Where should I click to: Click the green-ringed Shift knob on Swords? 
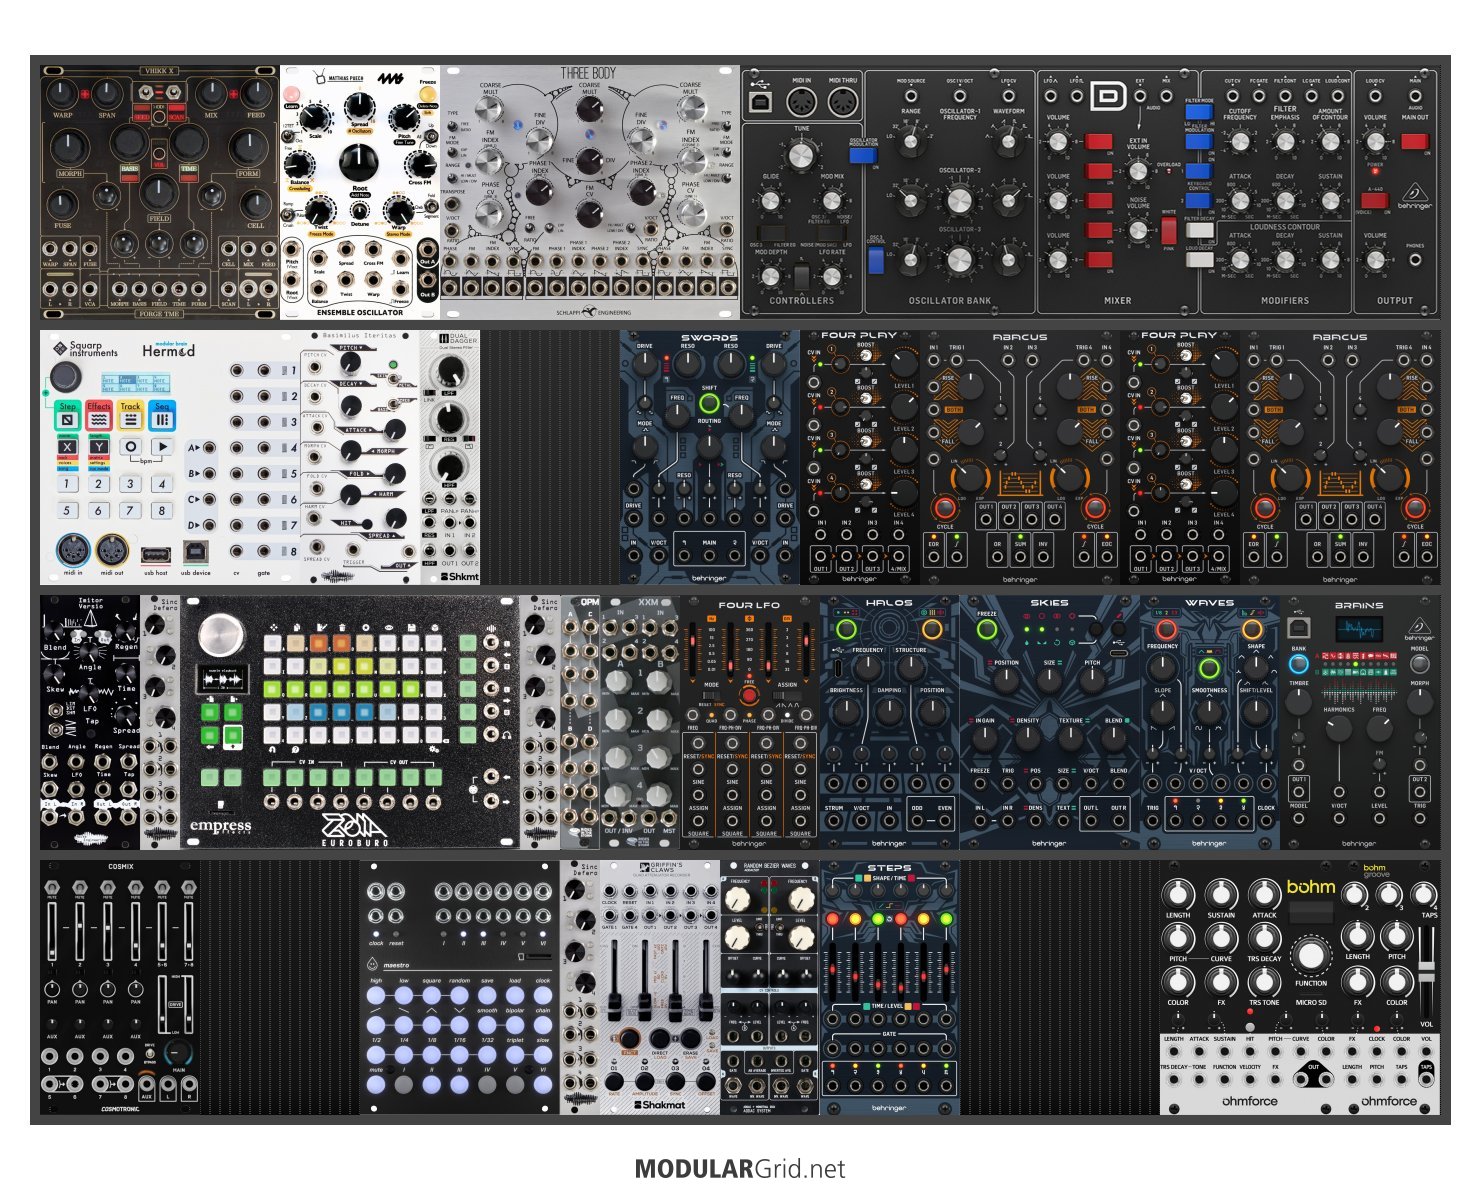click(x=709, y=403)
